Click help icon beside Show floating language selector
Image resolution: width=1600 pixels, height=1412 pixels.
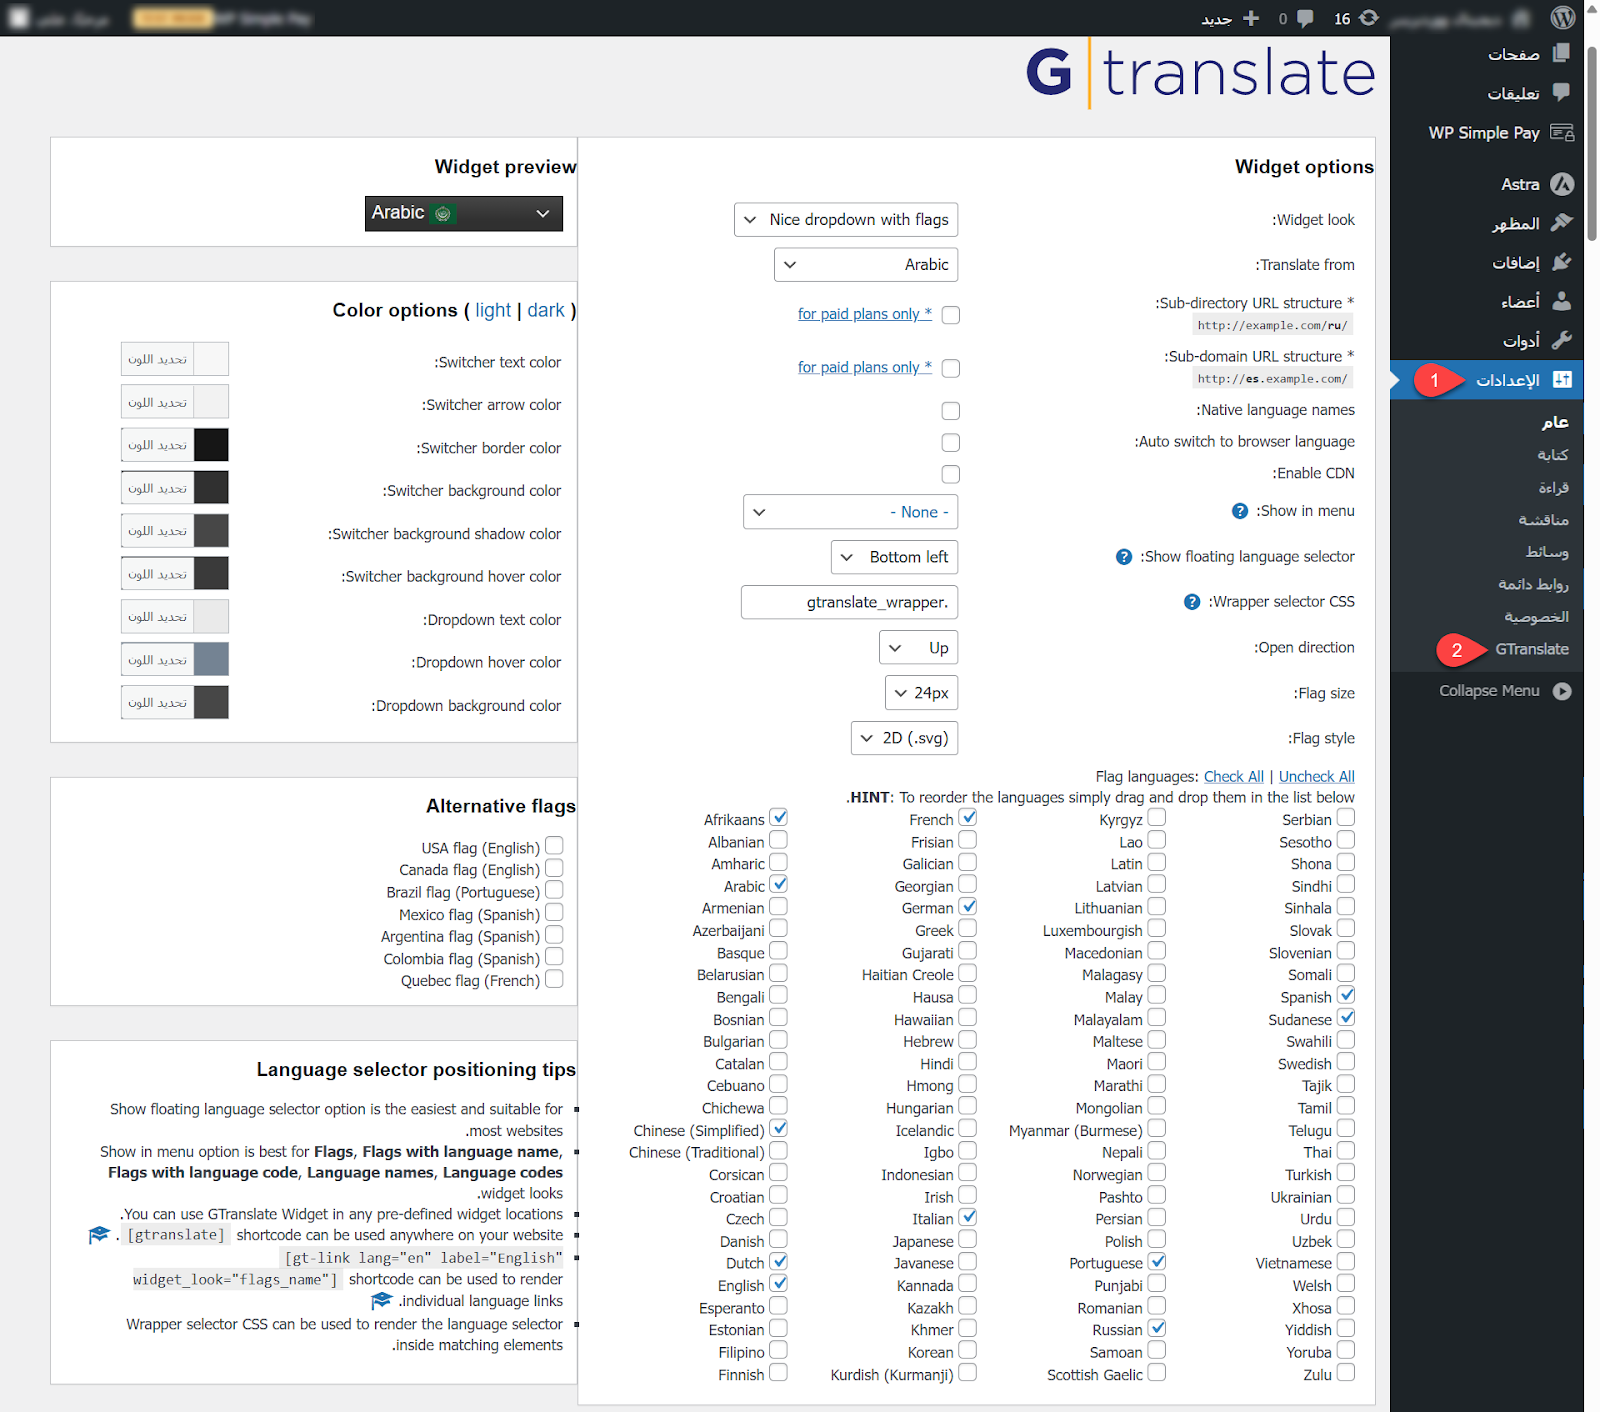1124,557
